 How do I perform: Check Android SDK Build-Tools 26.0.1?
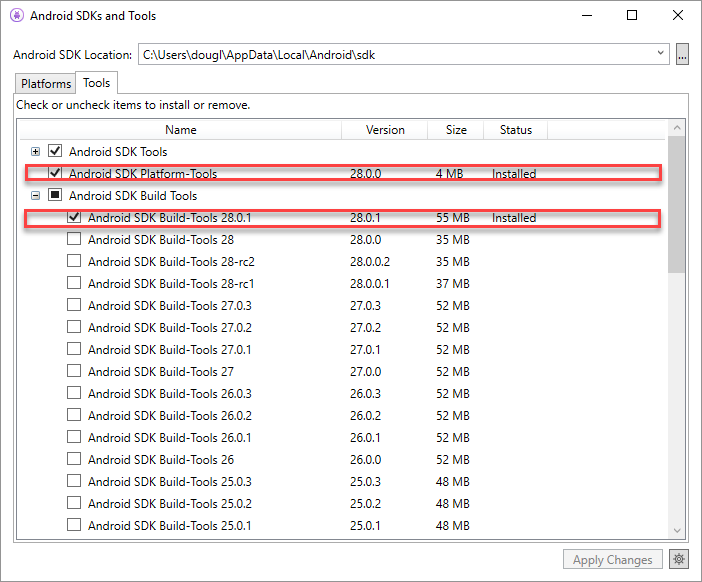coord(74,436)
